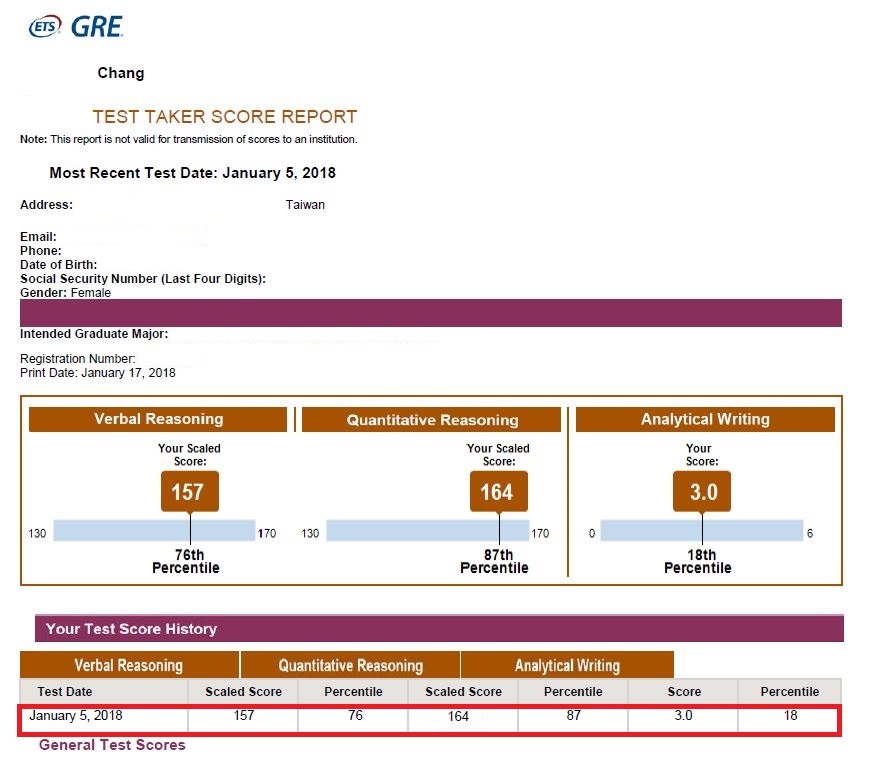Click the 'Address:' label
This screenshot has height=757, width=875.
point(46,205)
